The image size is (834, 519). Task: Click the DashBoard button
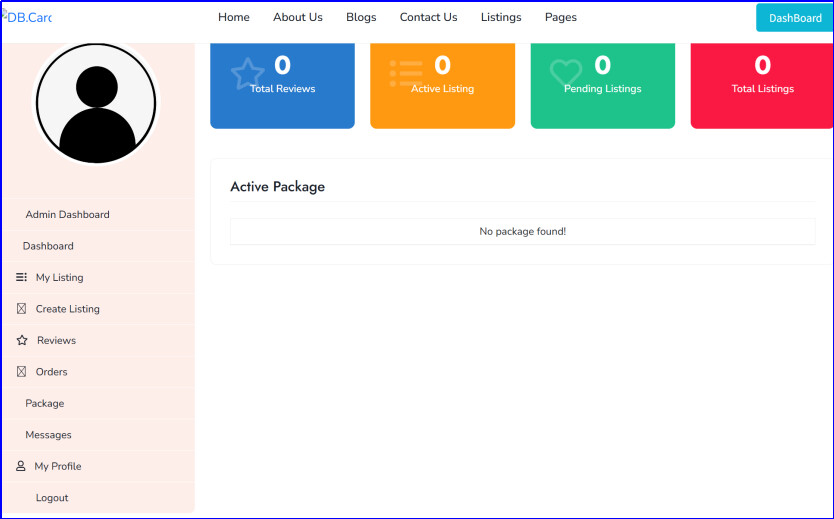pyautogui.click(x=795, y=18)
